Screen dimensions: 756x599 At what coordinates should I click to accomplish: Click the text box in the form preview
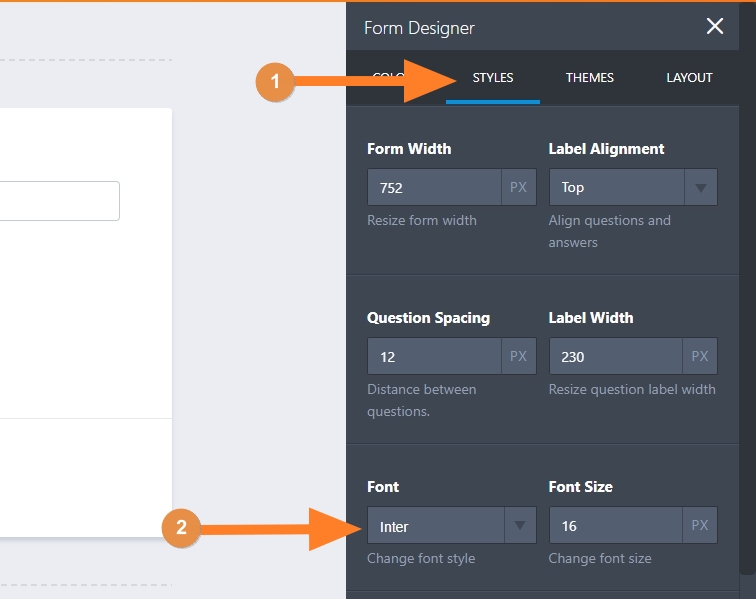pyautogui.click(x=60, y=201)
